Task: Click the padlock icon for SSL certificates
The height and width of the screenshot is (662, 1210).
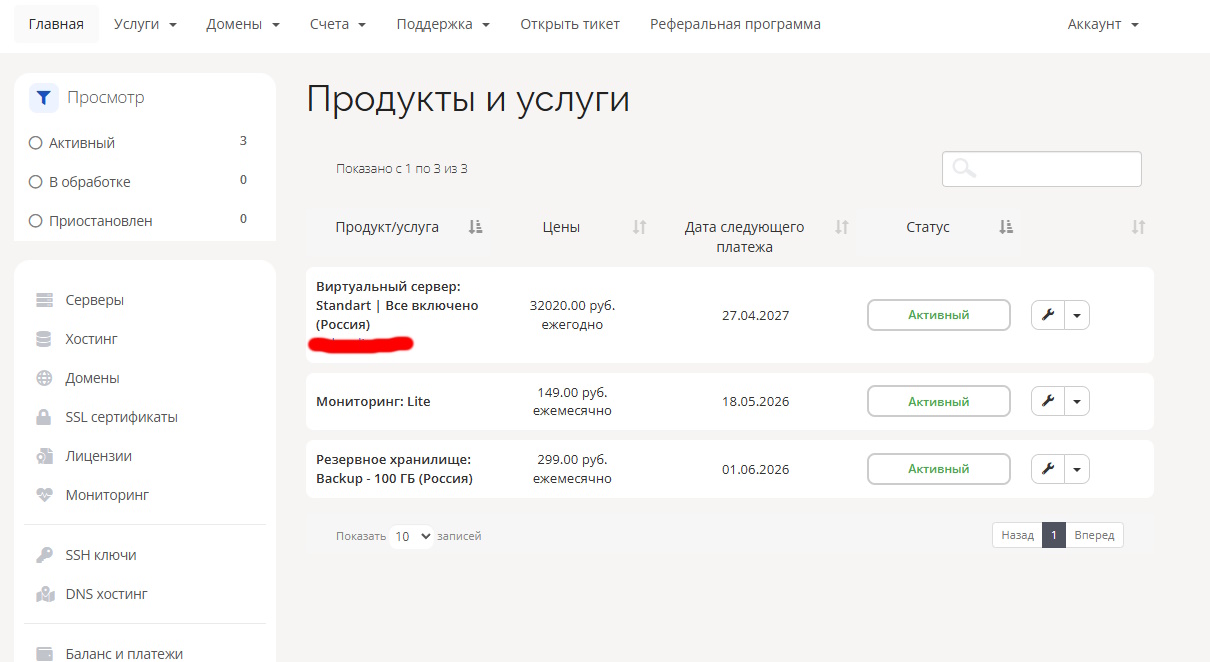Action: pos(44,417)
